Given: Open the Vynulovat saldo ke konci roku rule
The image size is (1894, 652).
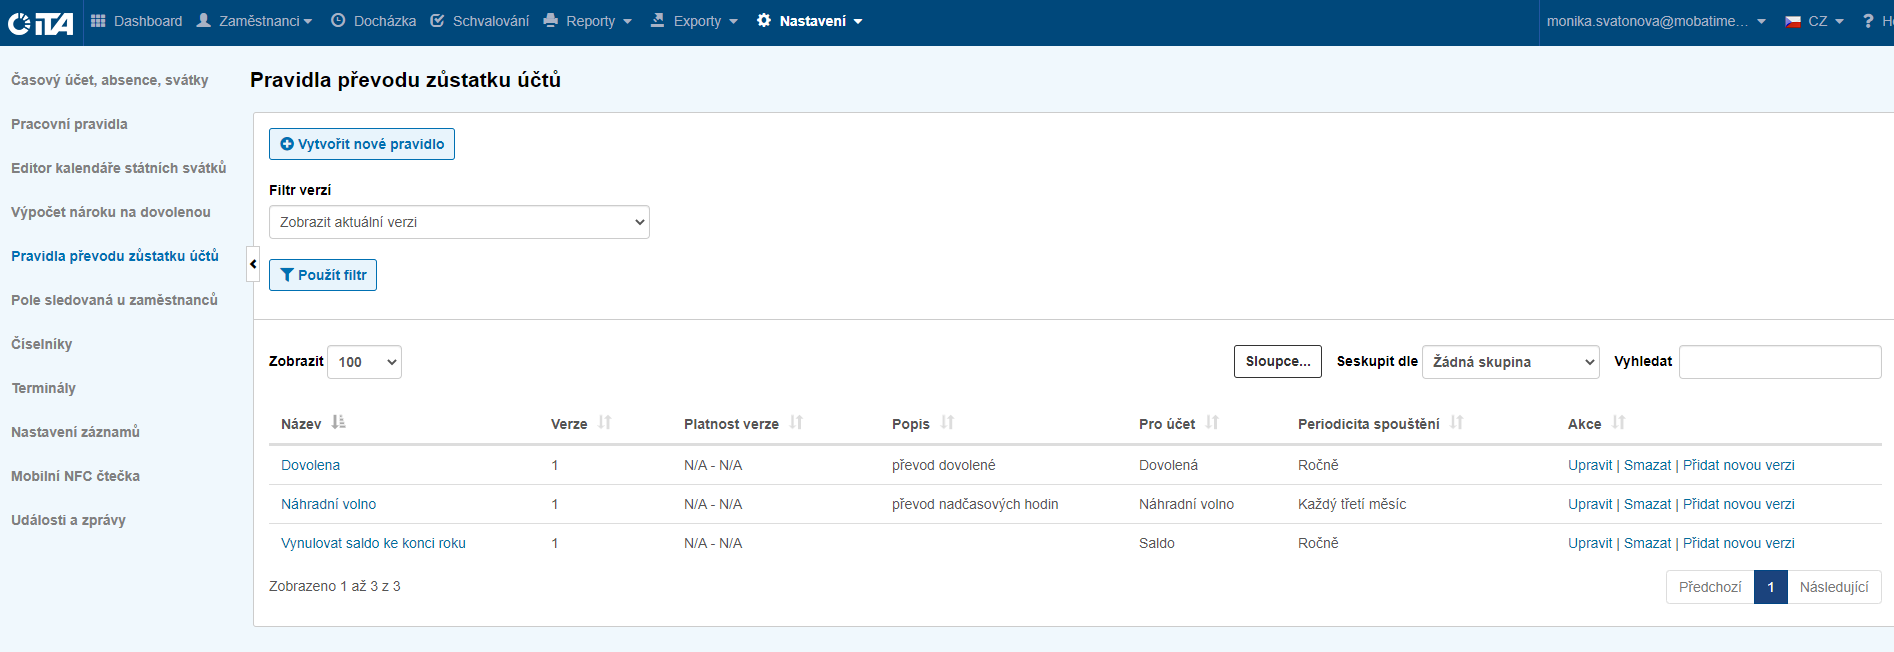Looking at the screenshot, I should coord(373,543).
